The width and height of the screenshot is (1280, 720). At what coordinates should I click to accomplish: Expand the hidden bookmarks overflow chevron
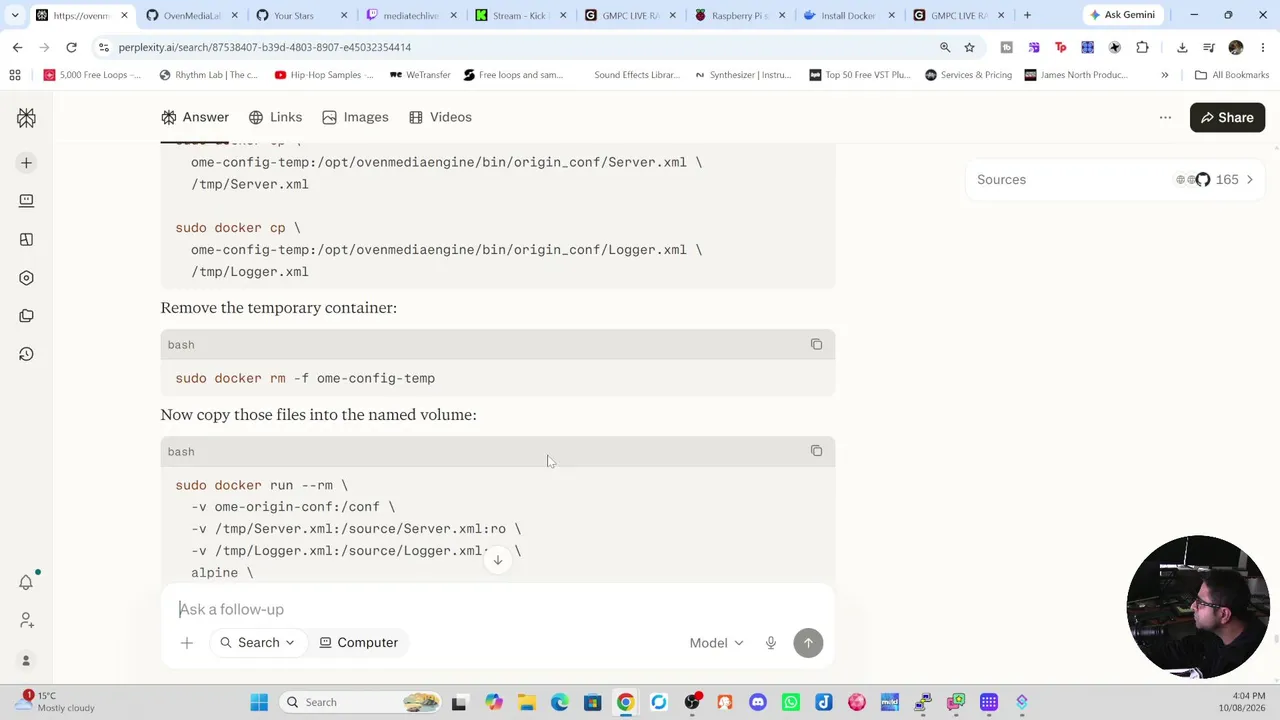(x=1164, y=75)
